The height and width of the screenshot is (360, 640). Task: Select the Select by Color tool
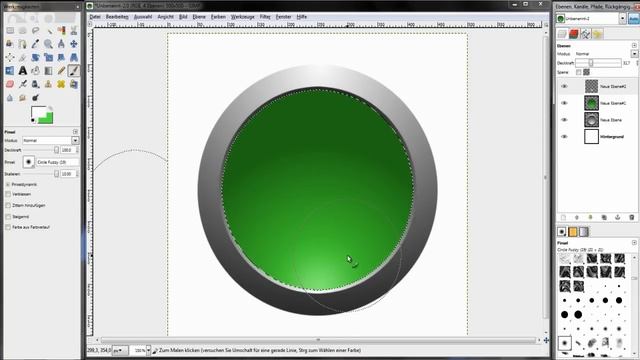click(61, 30)
